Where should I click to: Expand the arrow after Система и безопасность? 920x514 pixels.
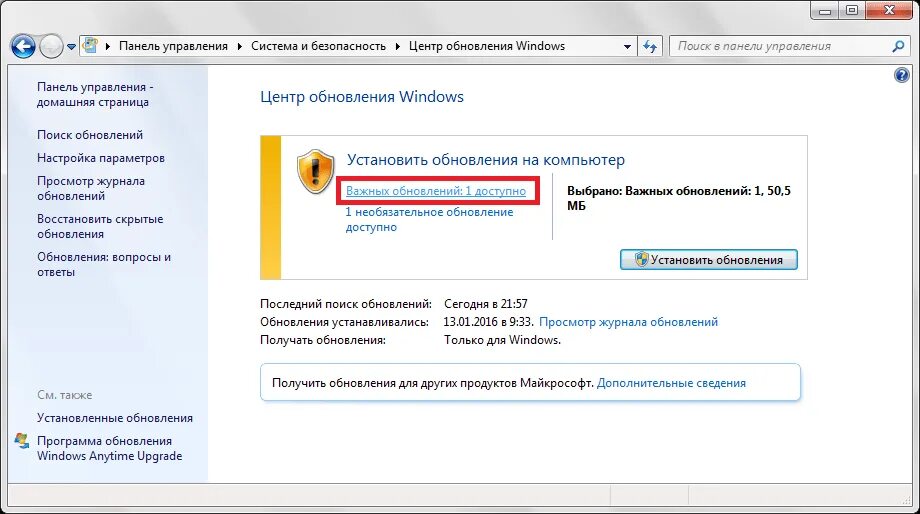(x=397, y=46)
